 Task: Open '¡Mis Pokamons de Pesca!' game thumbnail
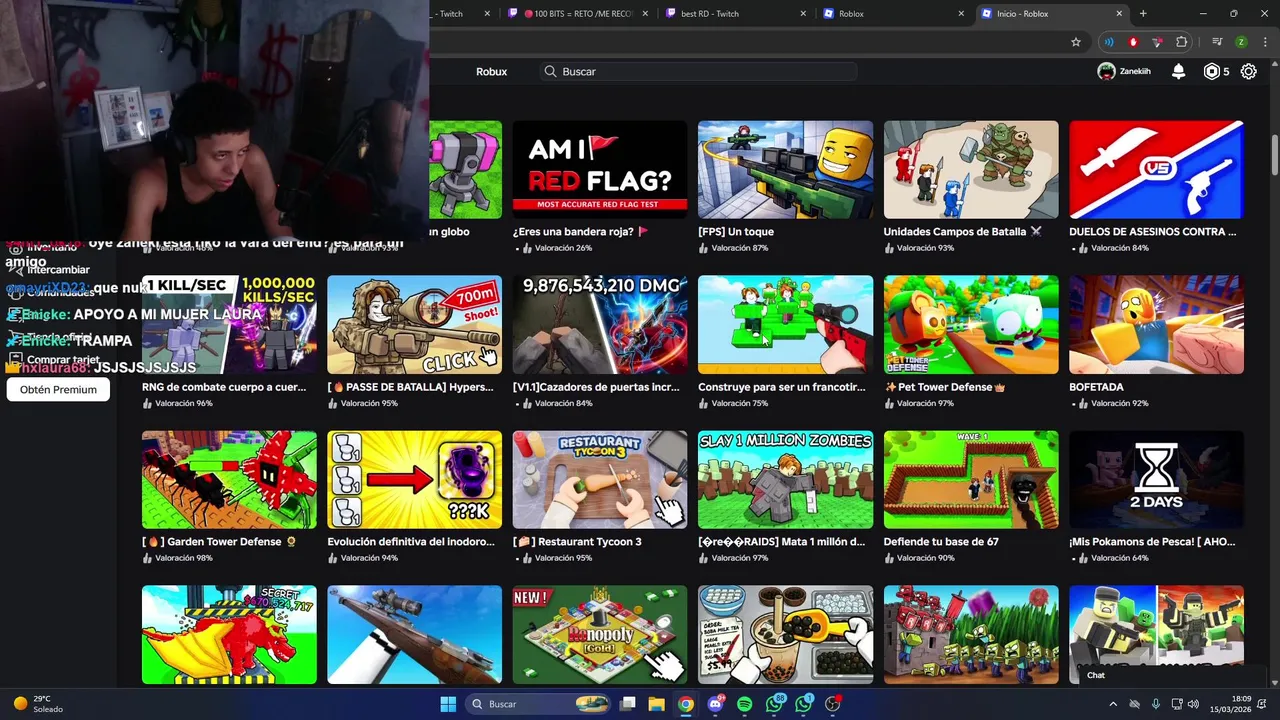click(x=1156, y=480)
